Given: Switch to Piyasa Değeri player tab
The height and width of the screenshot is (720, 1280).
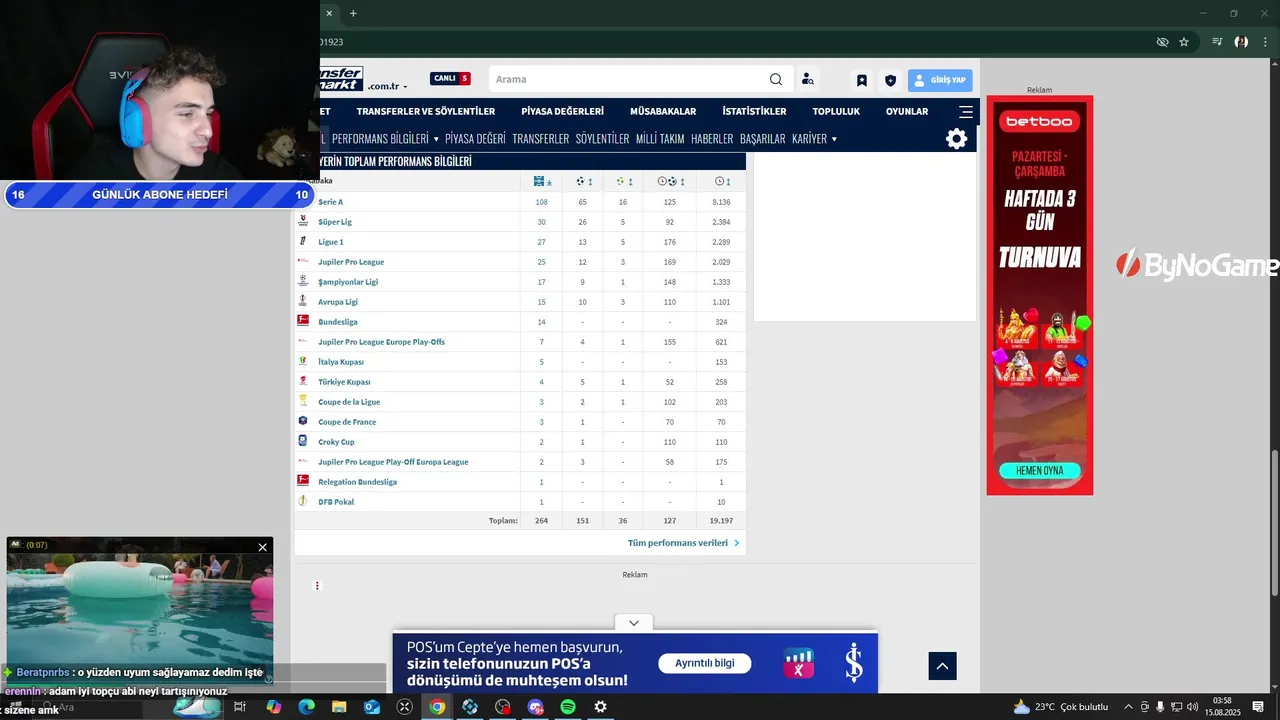Looking at the screenshot, I should 475,139.
